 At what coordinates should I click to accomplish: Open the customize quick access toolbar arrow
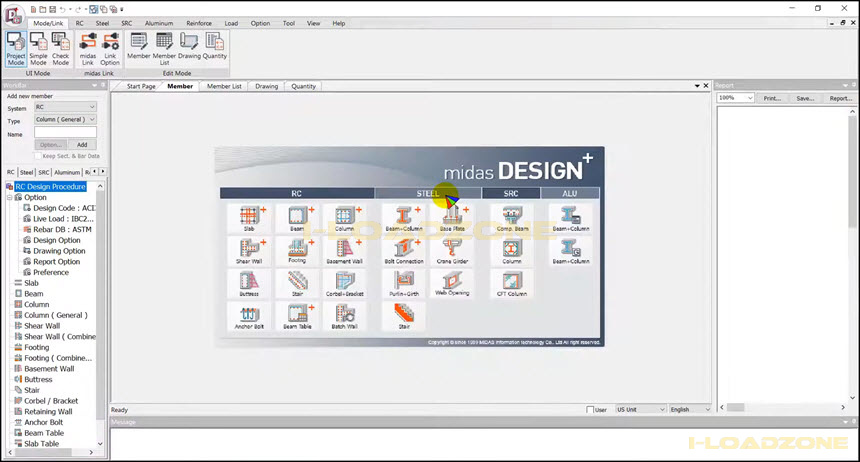[x=122, y=9]
